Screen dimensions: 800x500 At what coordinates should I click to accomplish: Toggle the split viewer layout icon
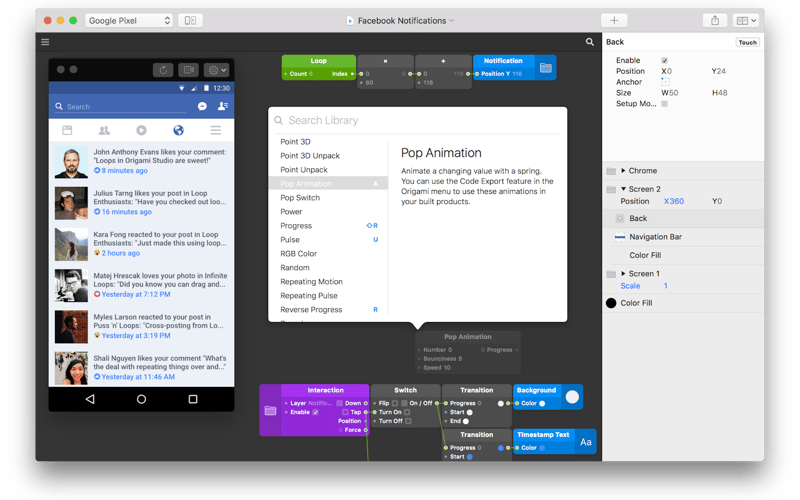(190, 20)
